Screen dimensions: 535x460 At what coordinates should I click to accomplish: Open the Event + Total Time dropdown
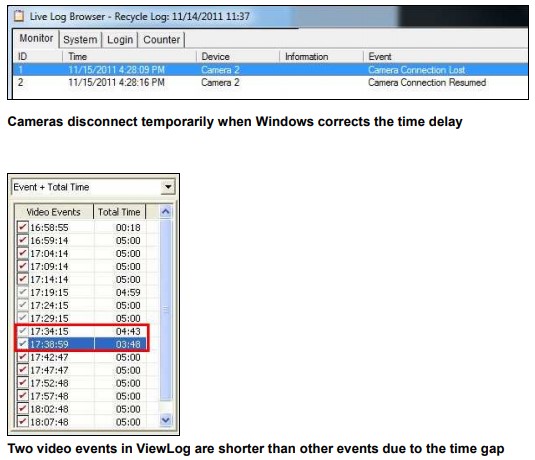168,187
